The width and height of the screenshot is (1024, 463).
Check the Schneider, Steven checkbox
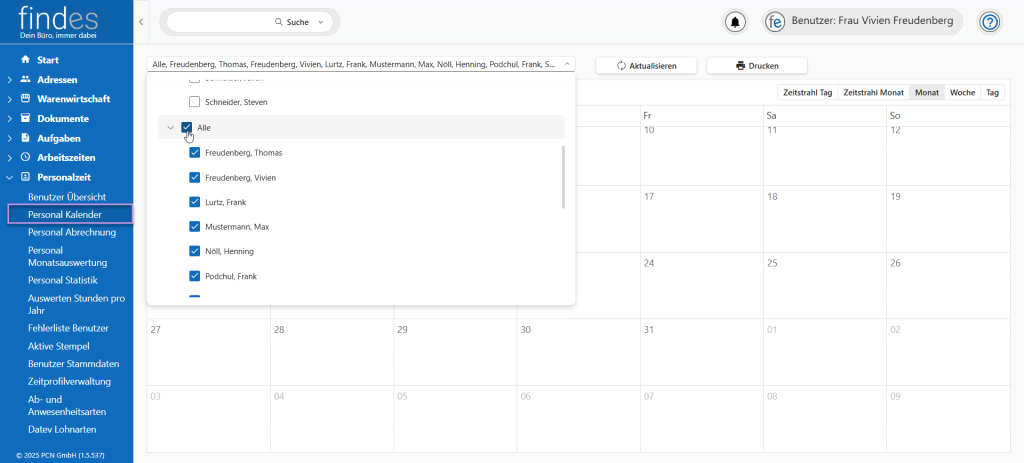pyautogui.click(x=195, y=102)
